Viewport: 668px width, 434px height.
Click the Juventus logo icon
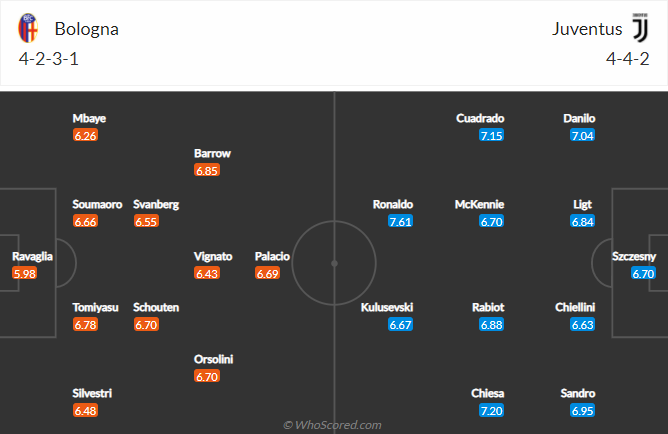point(638,27)
